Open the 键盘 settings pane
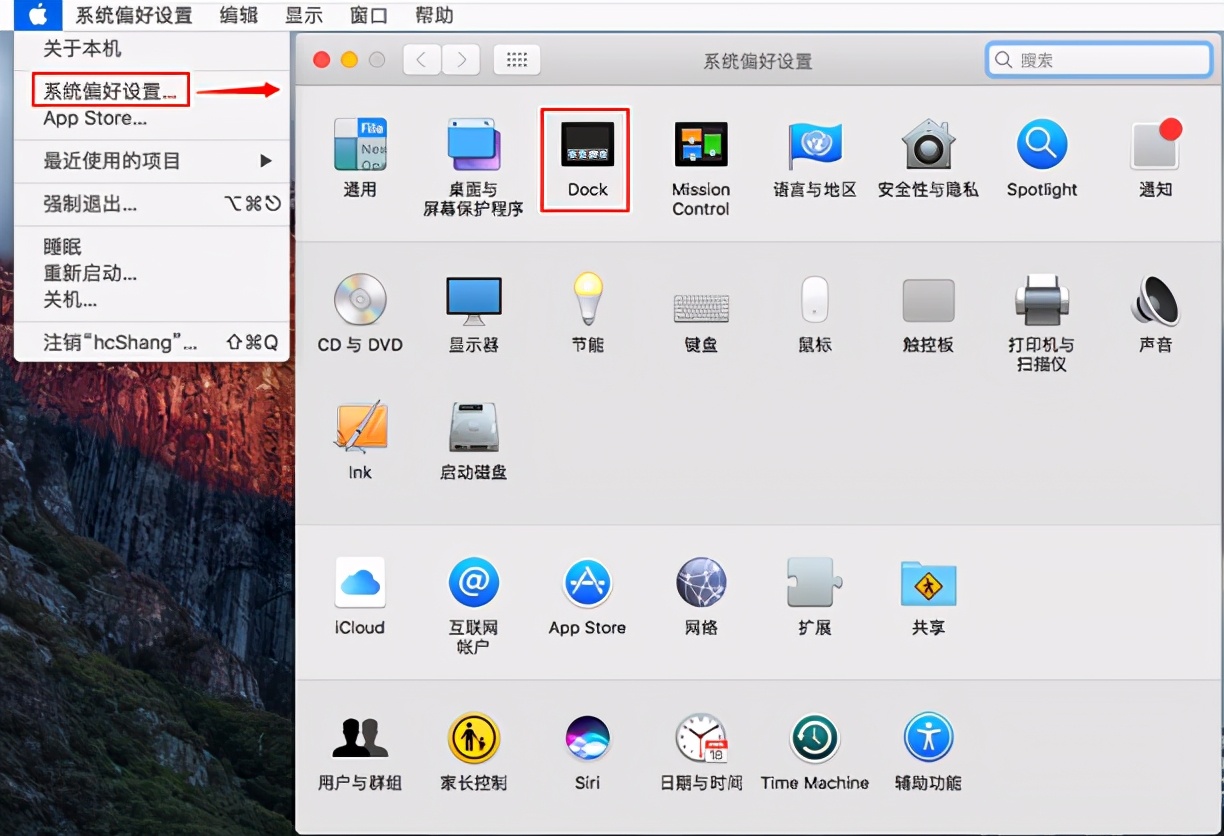This screenshot has height=836, width=1224. pyautogui.click(x=700, y=303)
